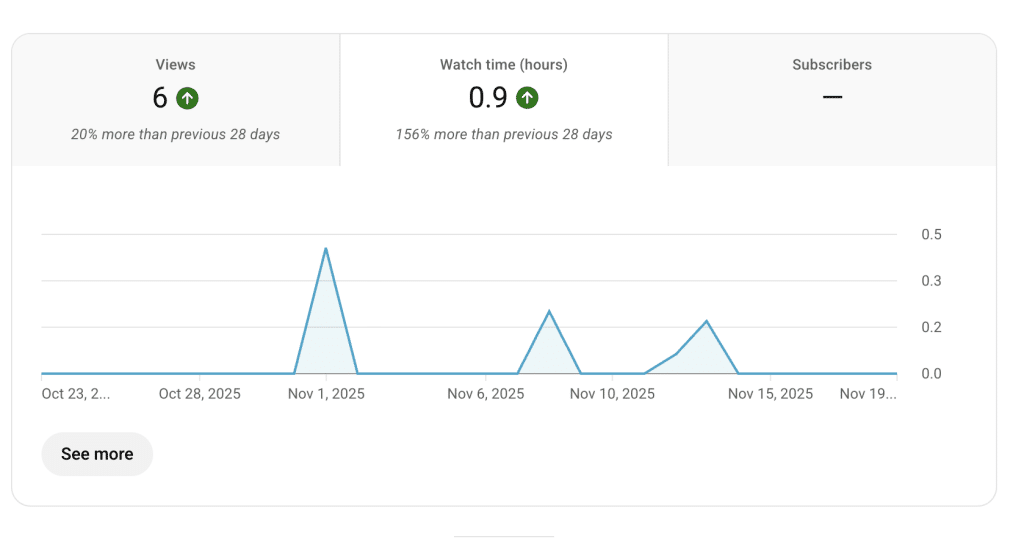Click the middle chart peak after Nov 6
The image size is (1024, 547).
pyautogui.click(x=549, y=311)
